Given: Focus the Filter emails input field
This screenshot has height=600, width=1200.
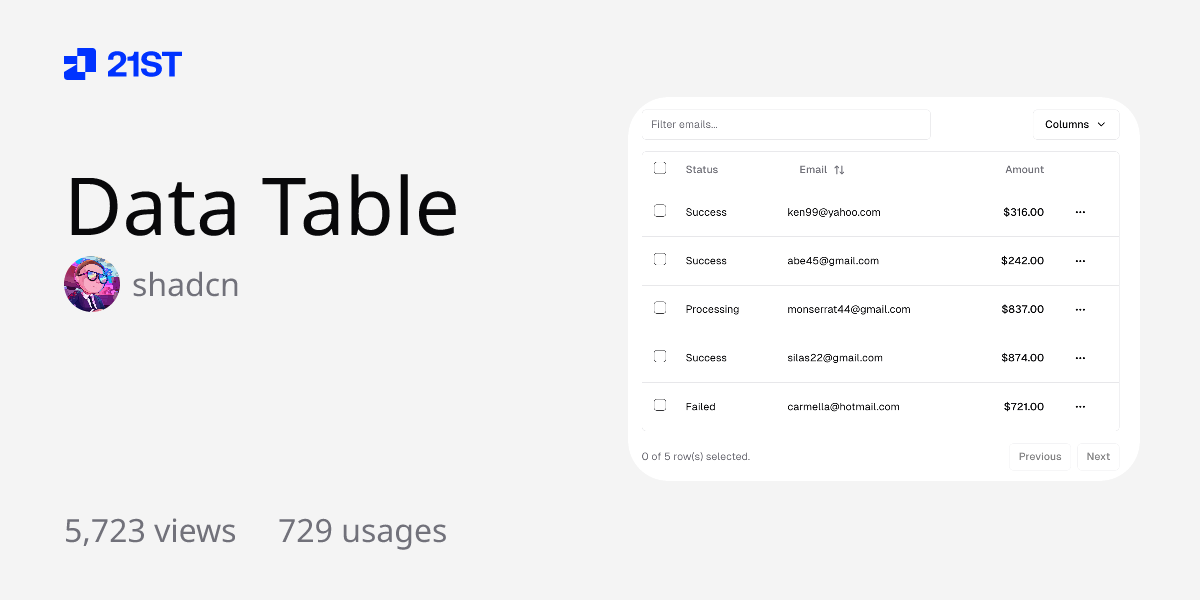Looking at the screenshot, I should pos(786,125).
